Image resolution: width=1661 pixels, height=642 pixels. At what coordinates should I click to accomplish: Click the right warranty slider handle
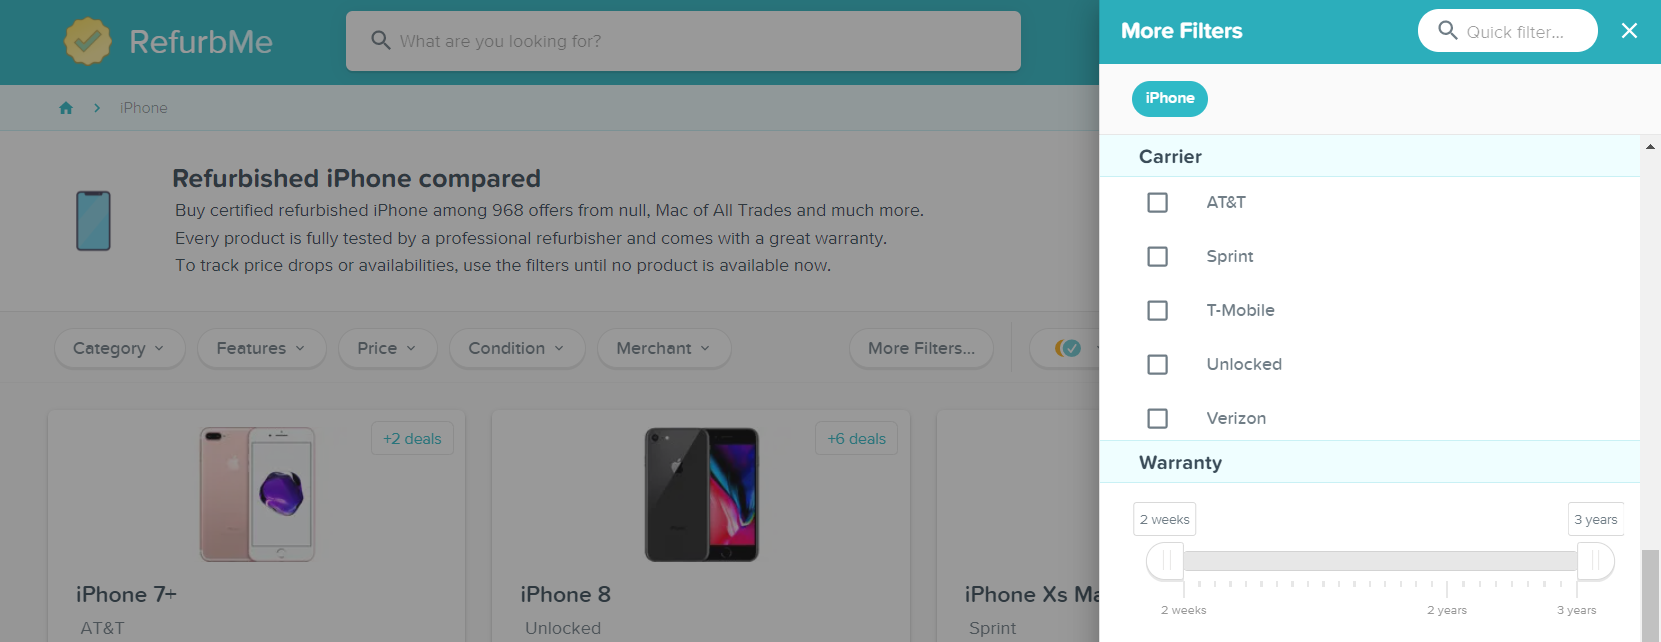1595,561
